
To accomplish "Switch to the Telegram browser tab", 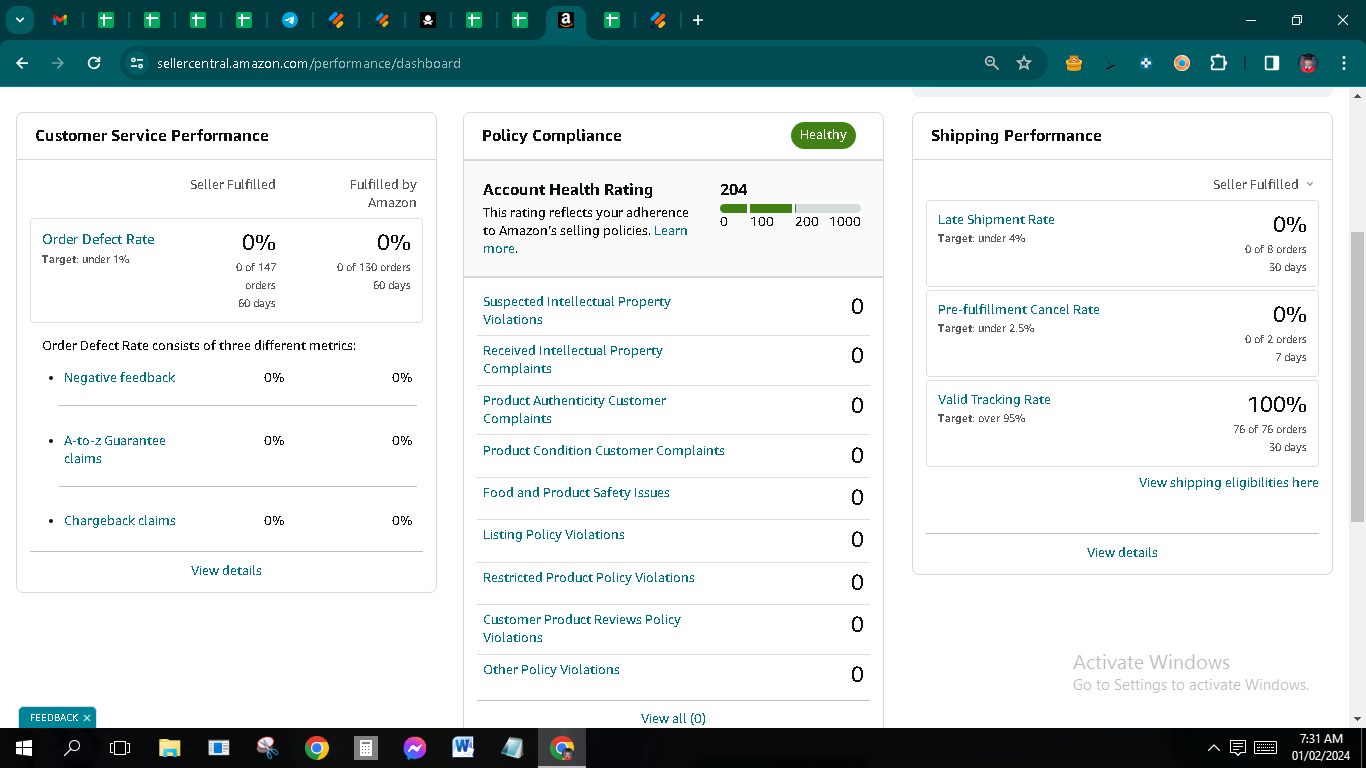I will [290, 20].
